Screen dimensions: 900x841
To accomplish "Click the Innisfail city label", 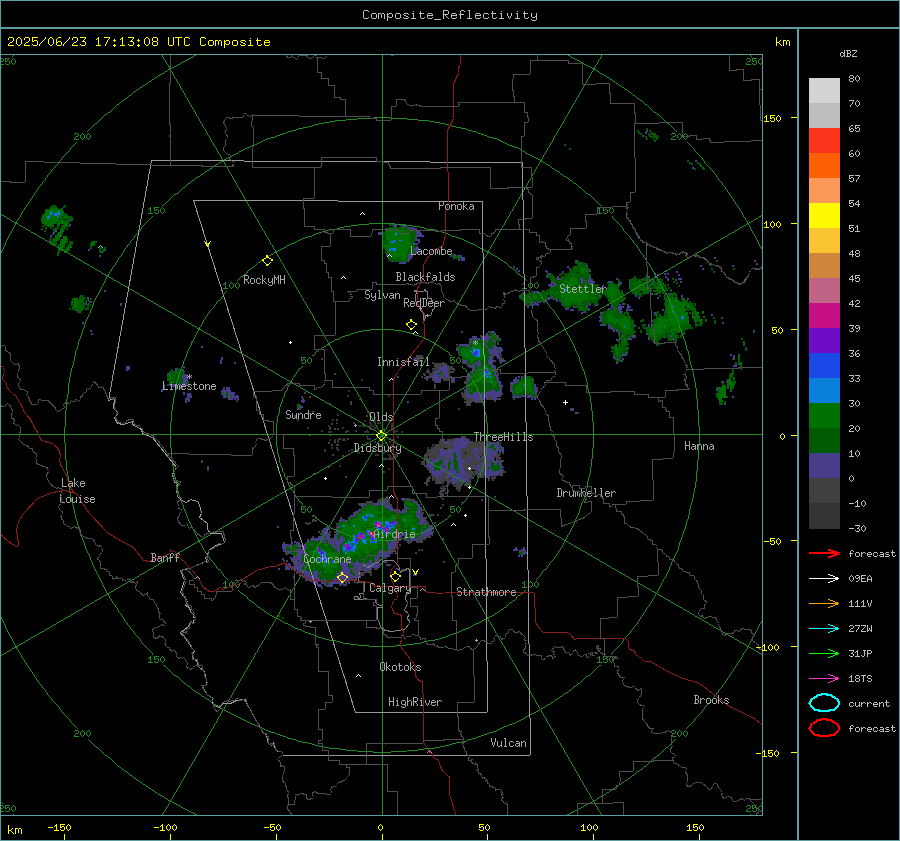I will click(403, 362).
